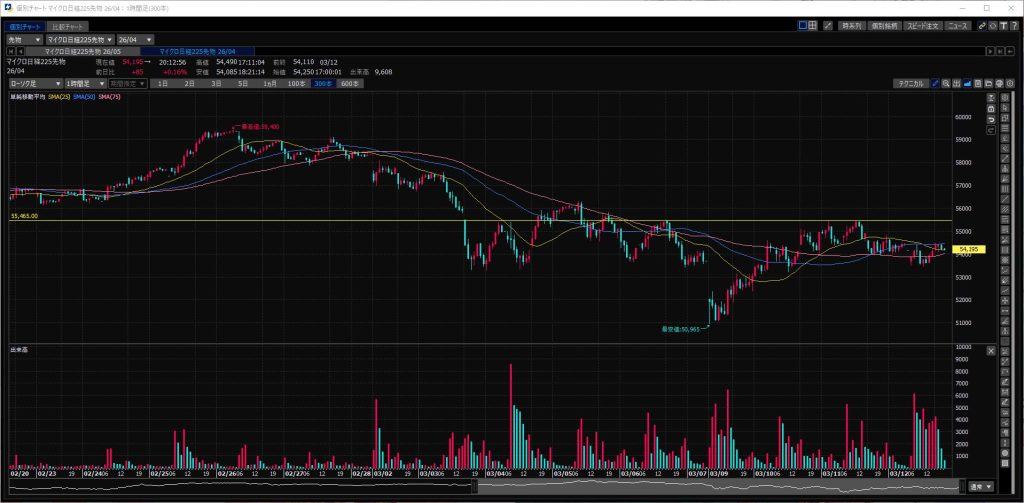This screenshot has height=503, width=1024.
Task: Click the bottom chart range scrollbar
Action: (x=720, y=487)
